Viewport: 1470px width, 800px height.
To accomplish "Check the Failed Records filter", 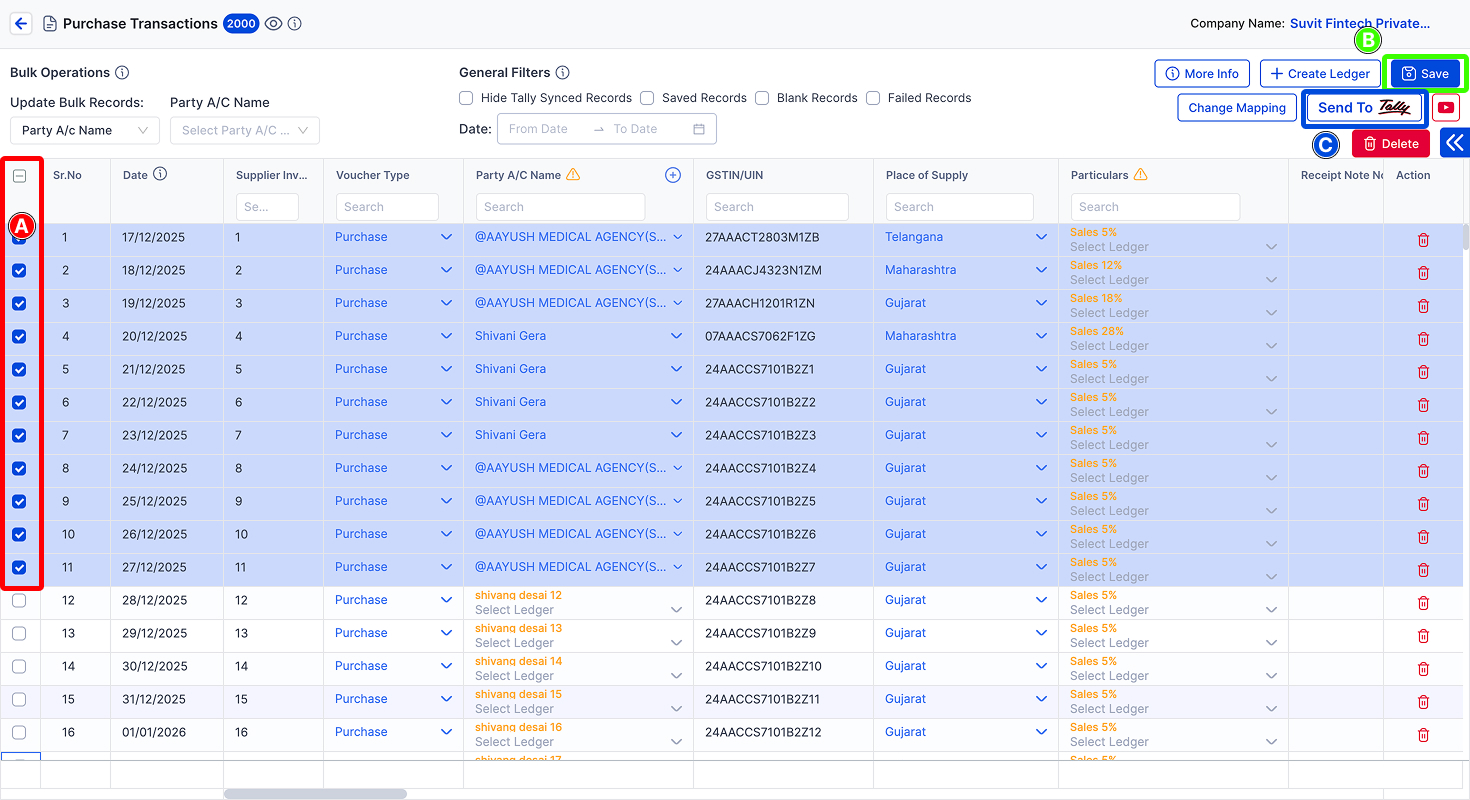I will [873, 98].
